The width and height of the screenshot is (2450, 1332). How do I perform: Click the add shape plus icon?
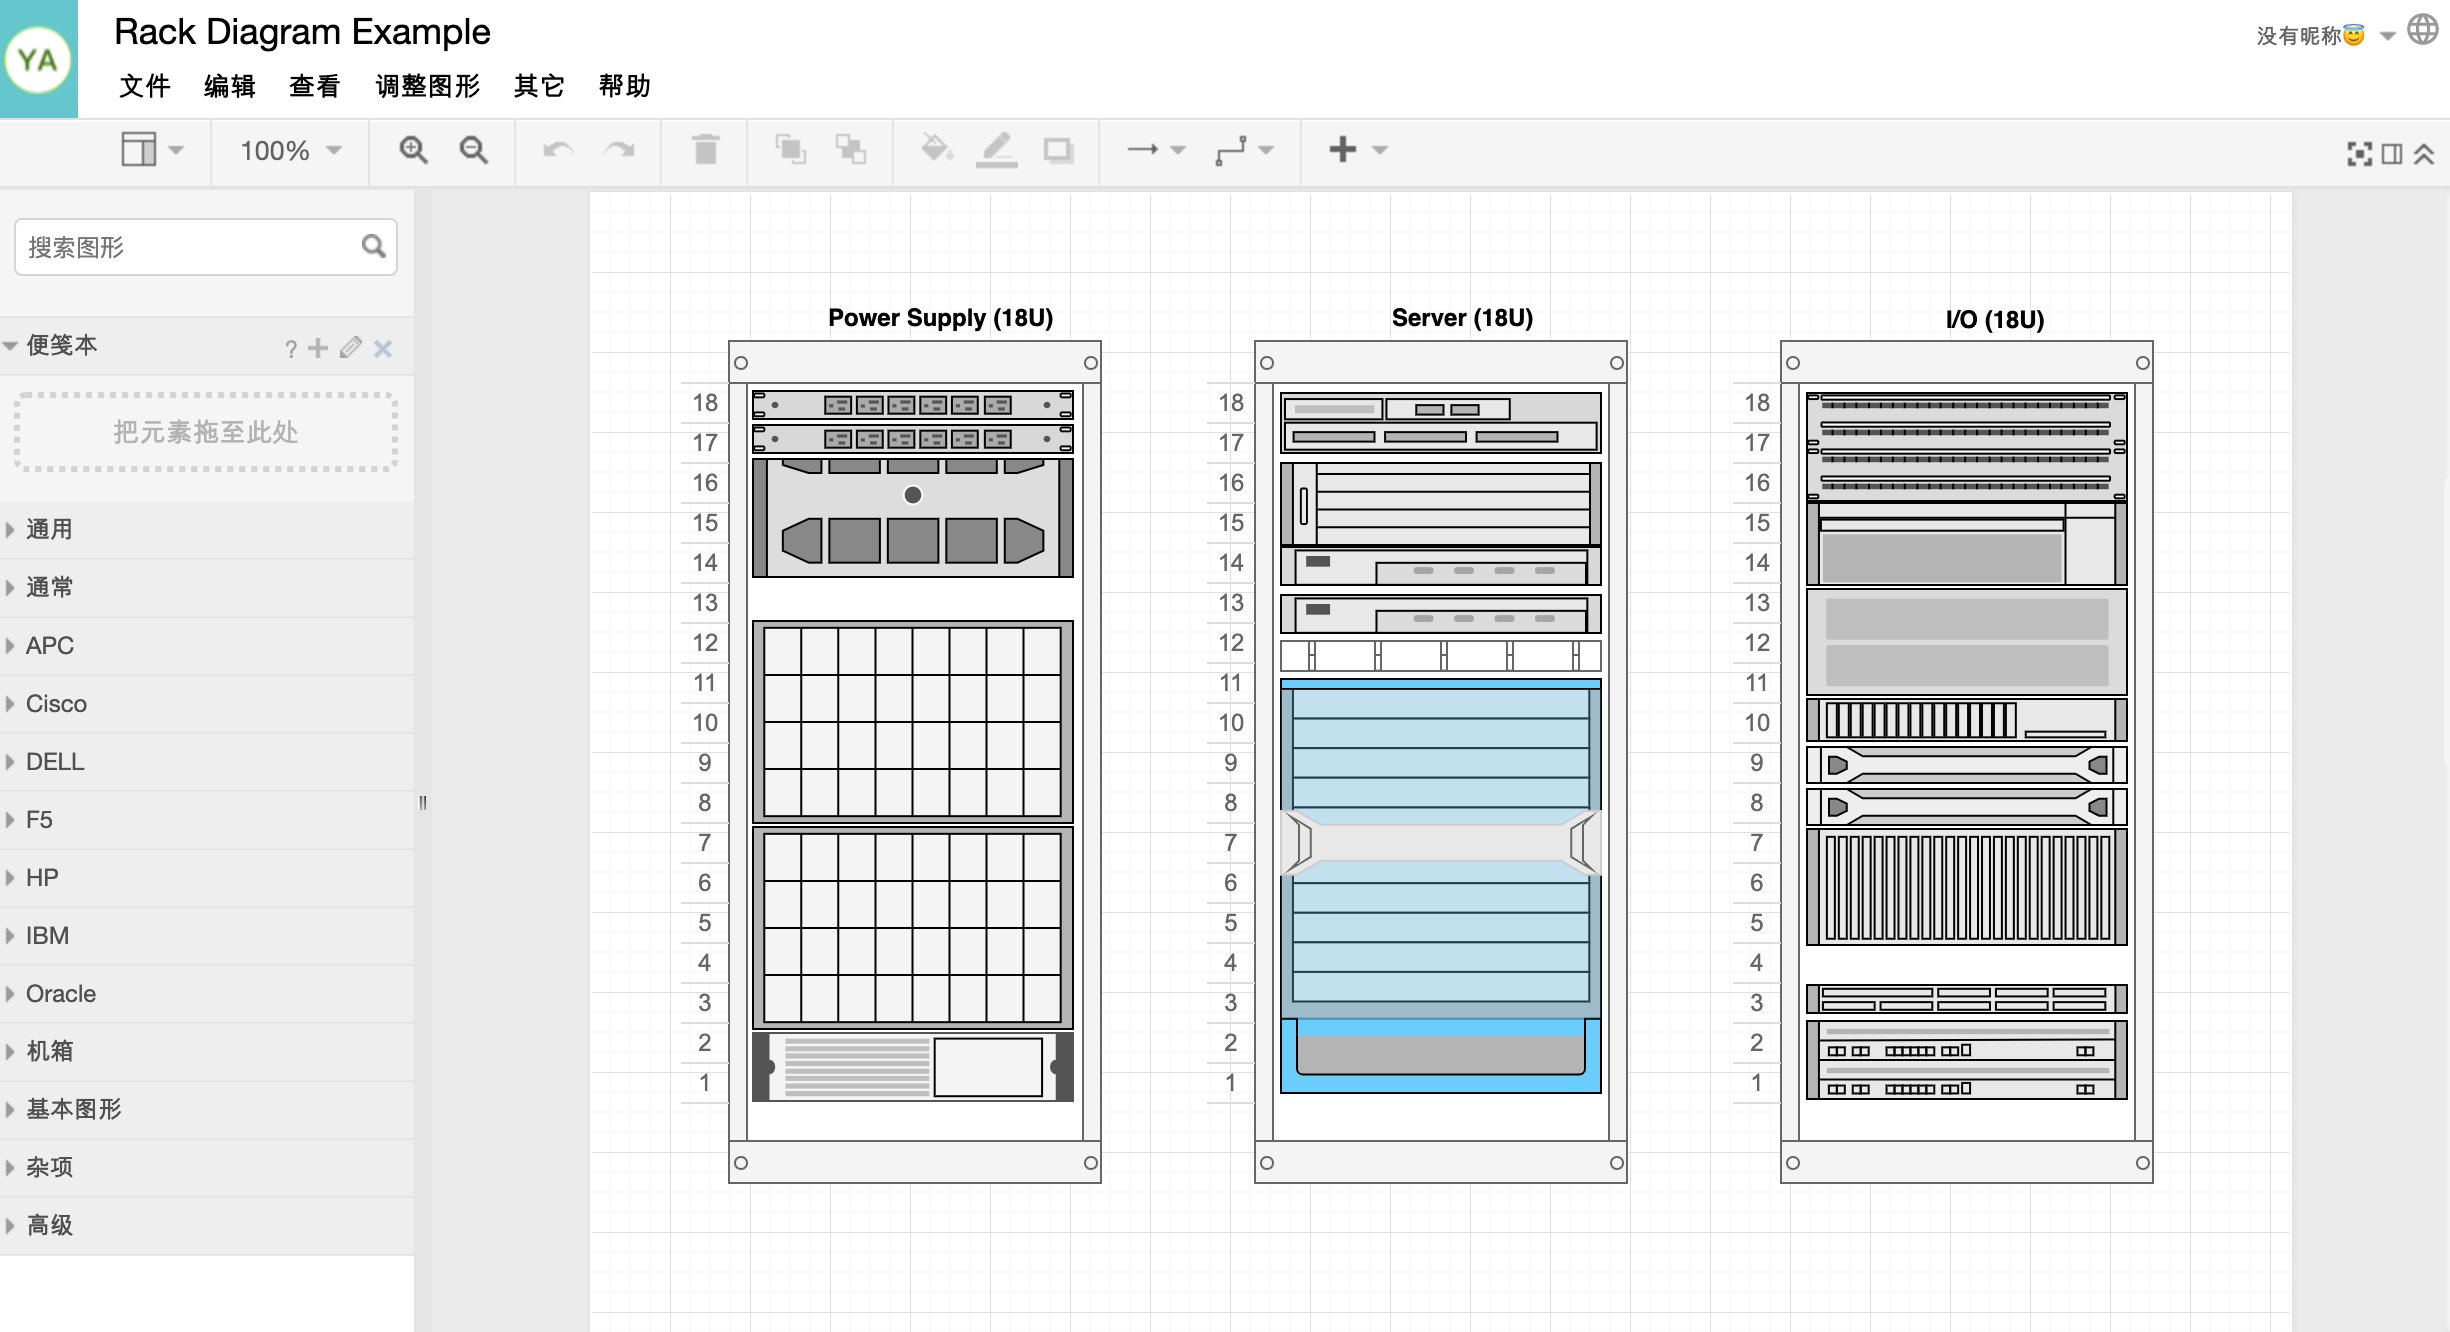[1343, 151]
